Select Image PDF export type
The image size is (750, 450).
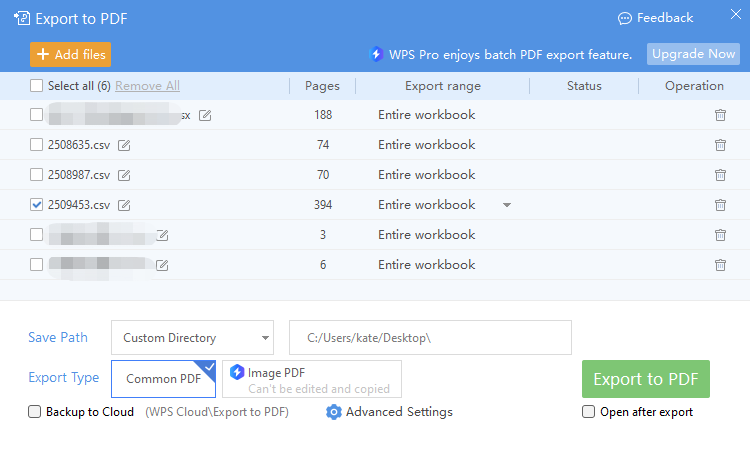(312, 379)
